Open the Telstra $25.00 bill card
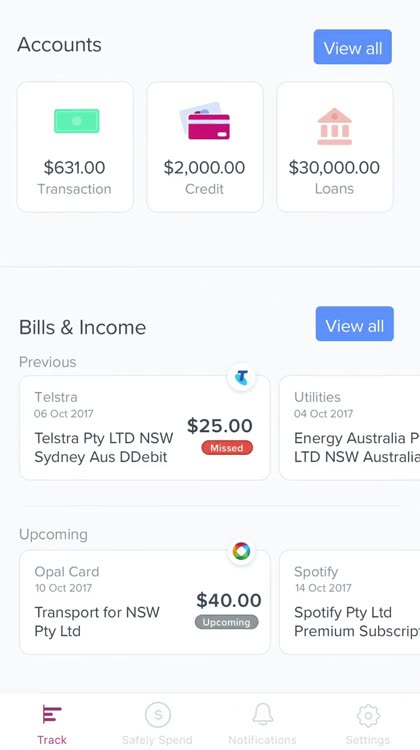The image size is (420, 750). coord(144,428)
